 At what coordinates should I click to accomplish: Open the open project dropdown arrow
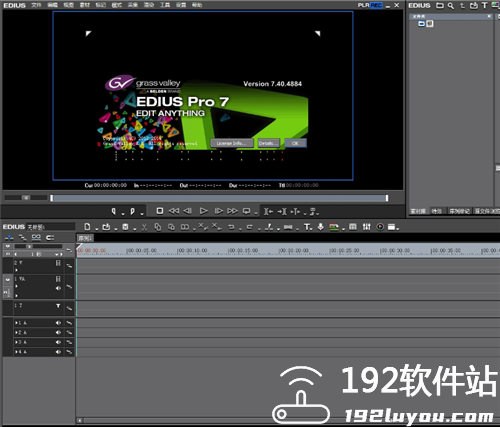coord(116,229)
